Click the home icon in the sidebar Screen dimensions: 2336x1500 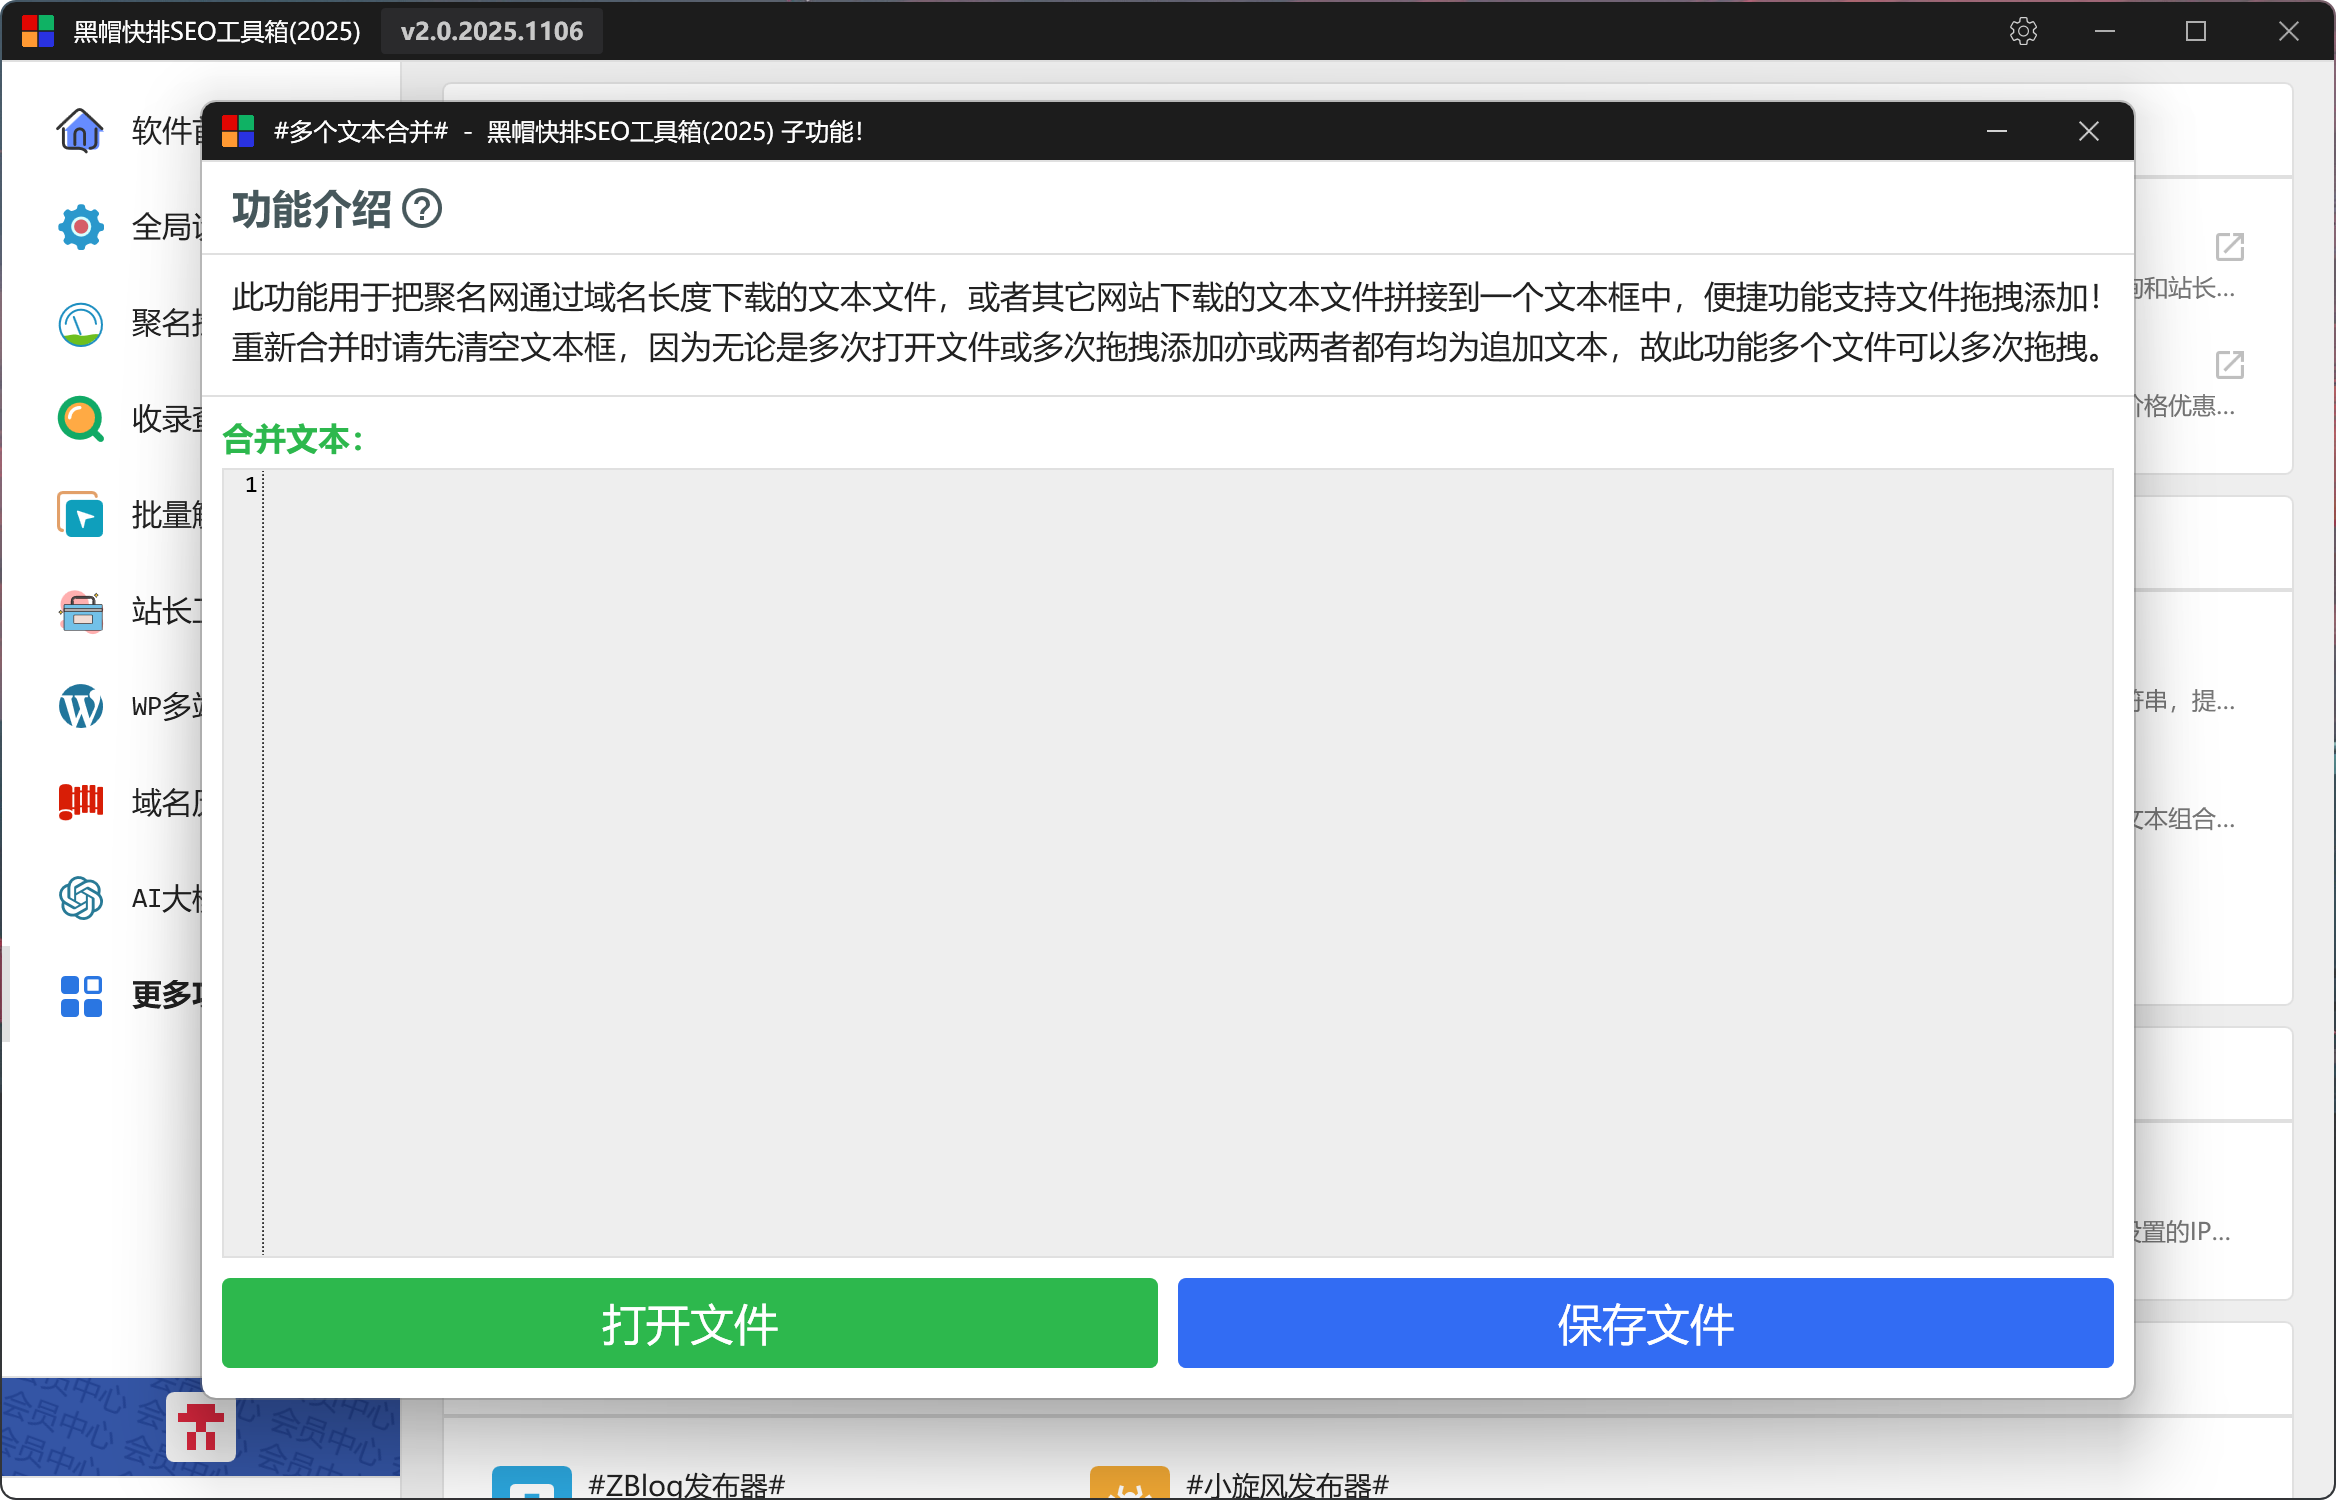(x=80, y=130)
